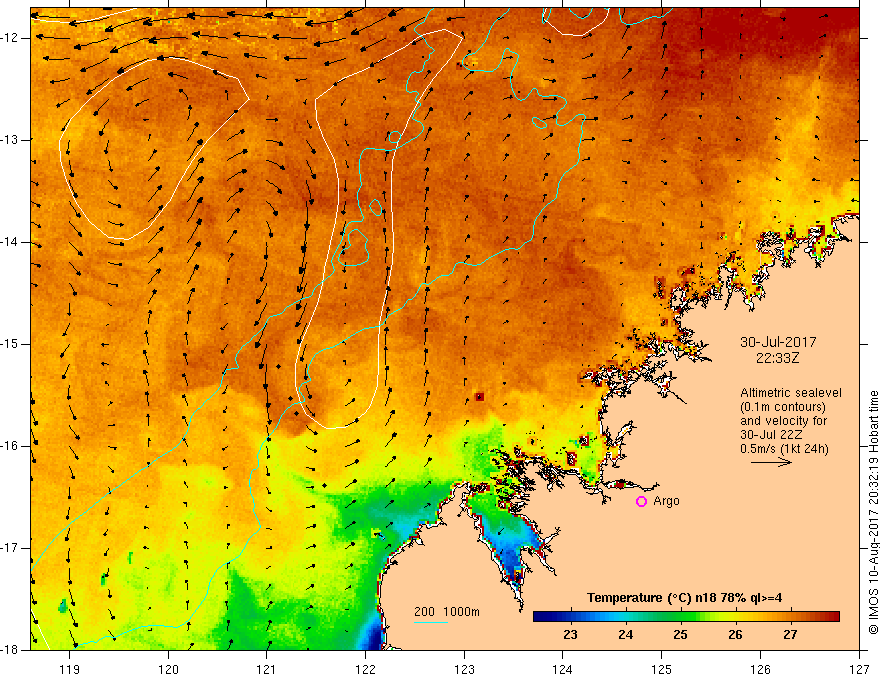The width and height of the screenshot is (880, 680).
Task: Click the 30-Jul-2017 date label
Action: [778, 342]
